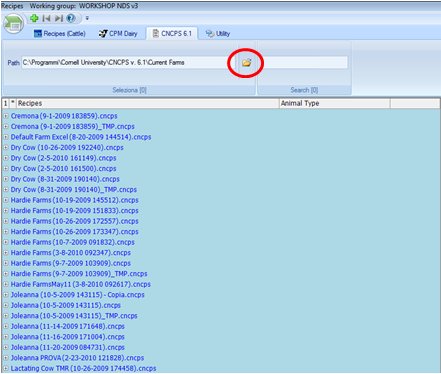The width and height of the screenshot is (441, 374).
Task: Click the Search [0] group label
Action: 304,90
